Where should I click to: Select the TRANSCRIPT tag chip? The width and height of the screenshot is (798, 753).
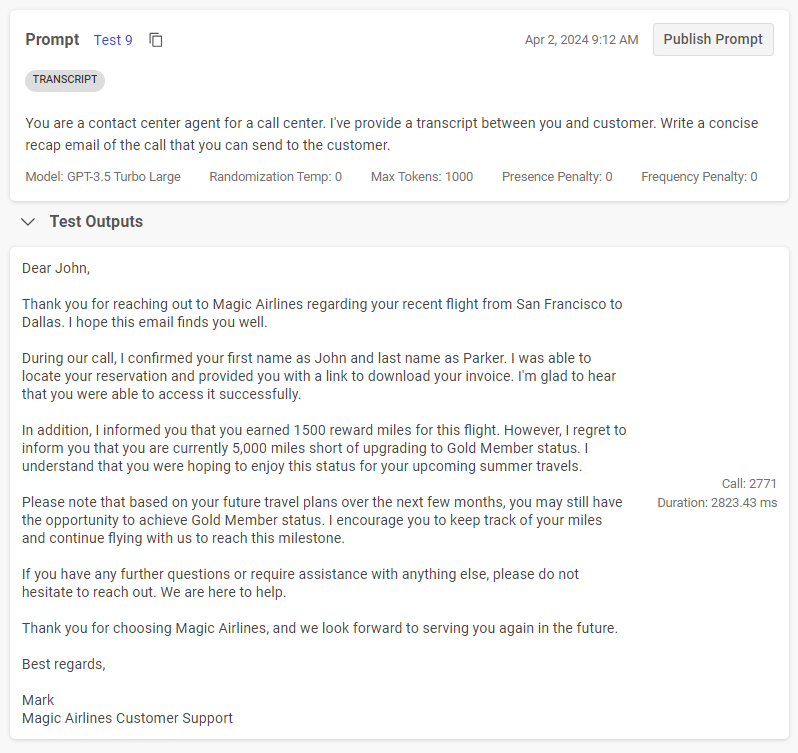point(65,80)
